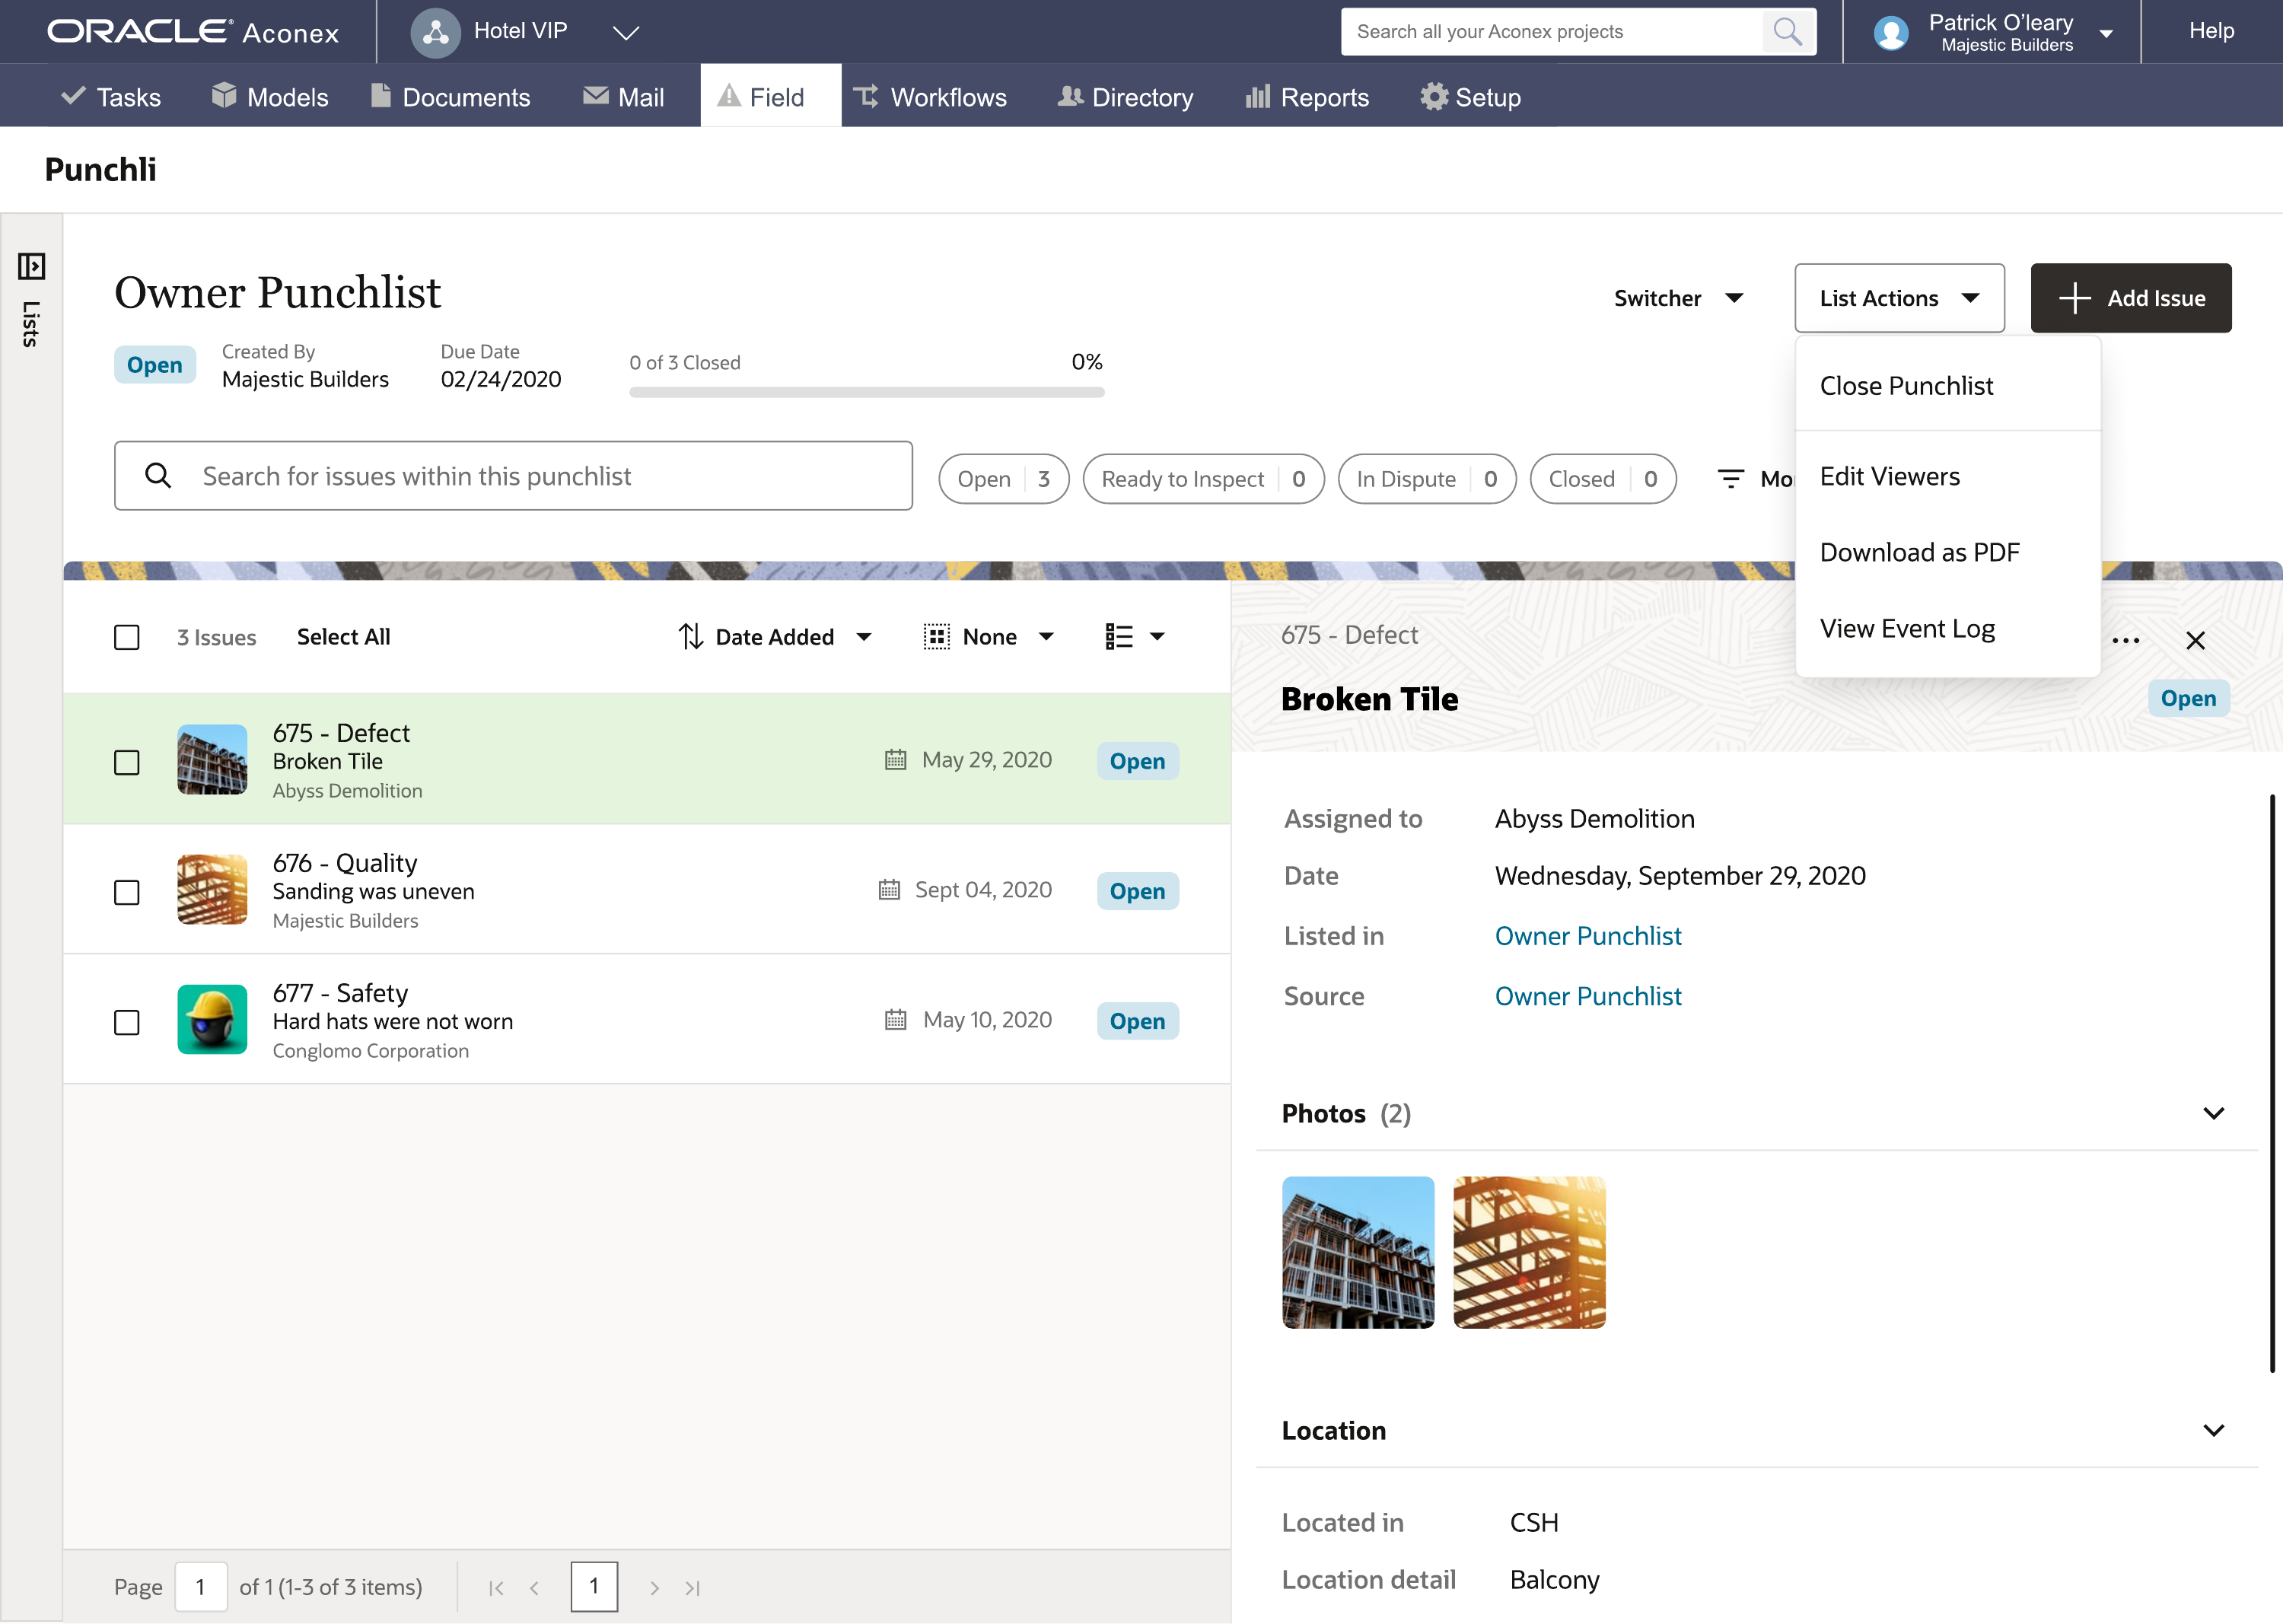Open Help
Screen dimensions: 2283x1624
(2211, 31)
